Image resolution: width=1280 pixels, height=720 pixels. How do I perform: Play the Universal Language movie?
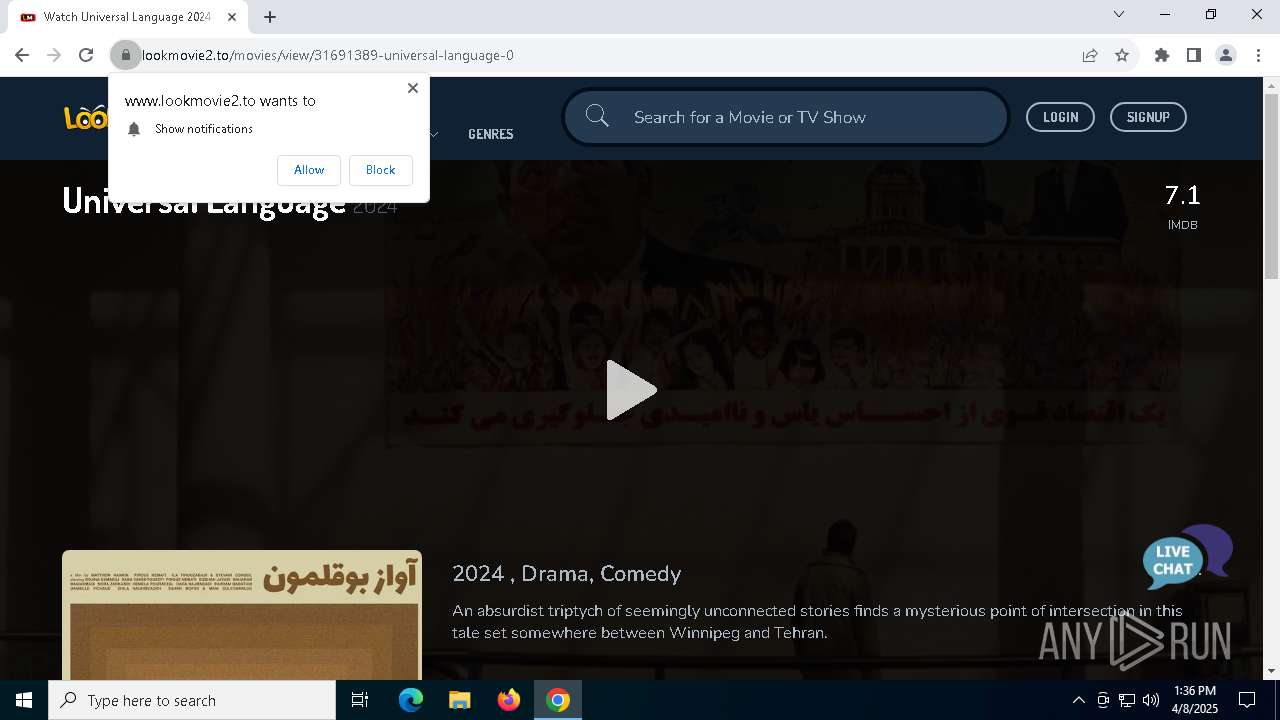[631, 390]
